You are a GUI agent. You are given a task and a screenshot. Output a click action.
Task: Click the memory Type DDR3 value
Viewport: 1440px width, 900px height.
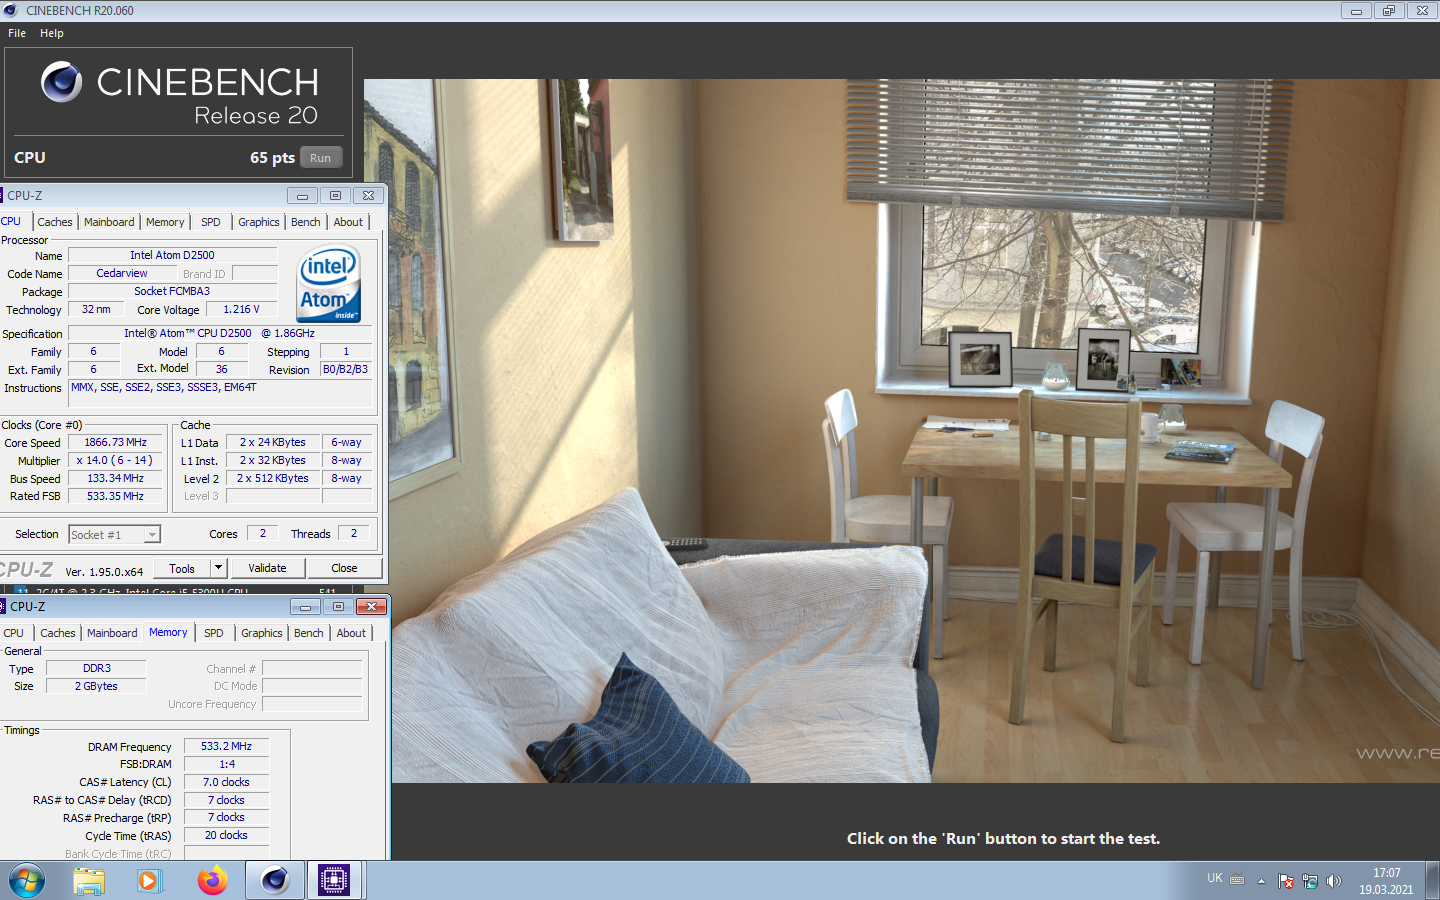pyautogui.click(x=96, y=668)
